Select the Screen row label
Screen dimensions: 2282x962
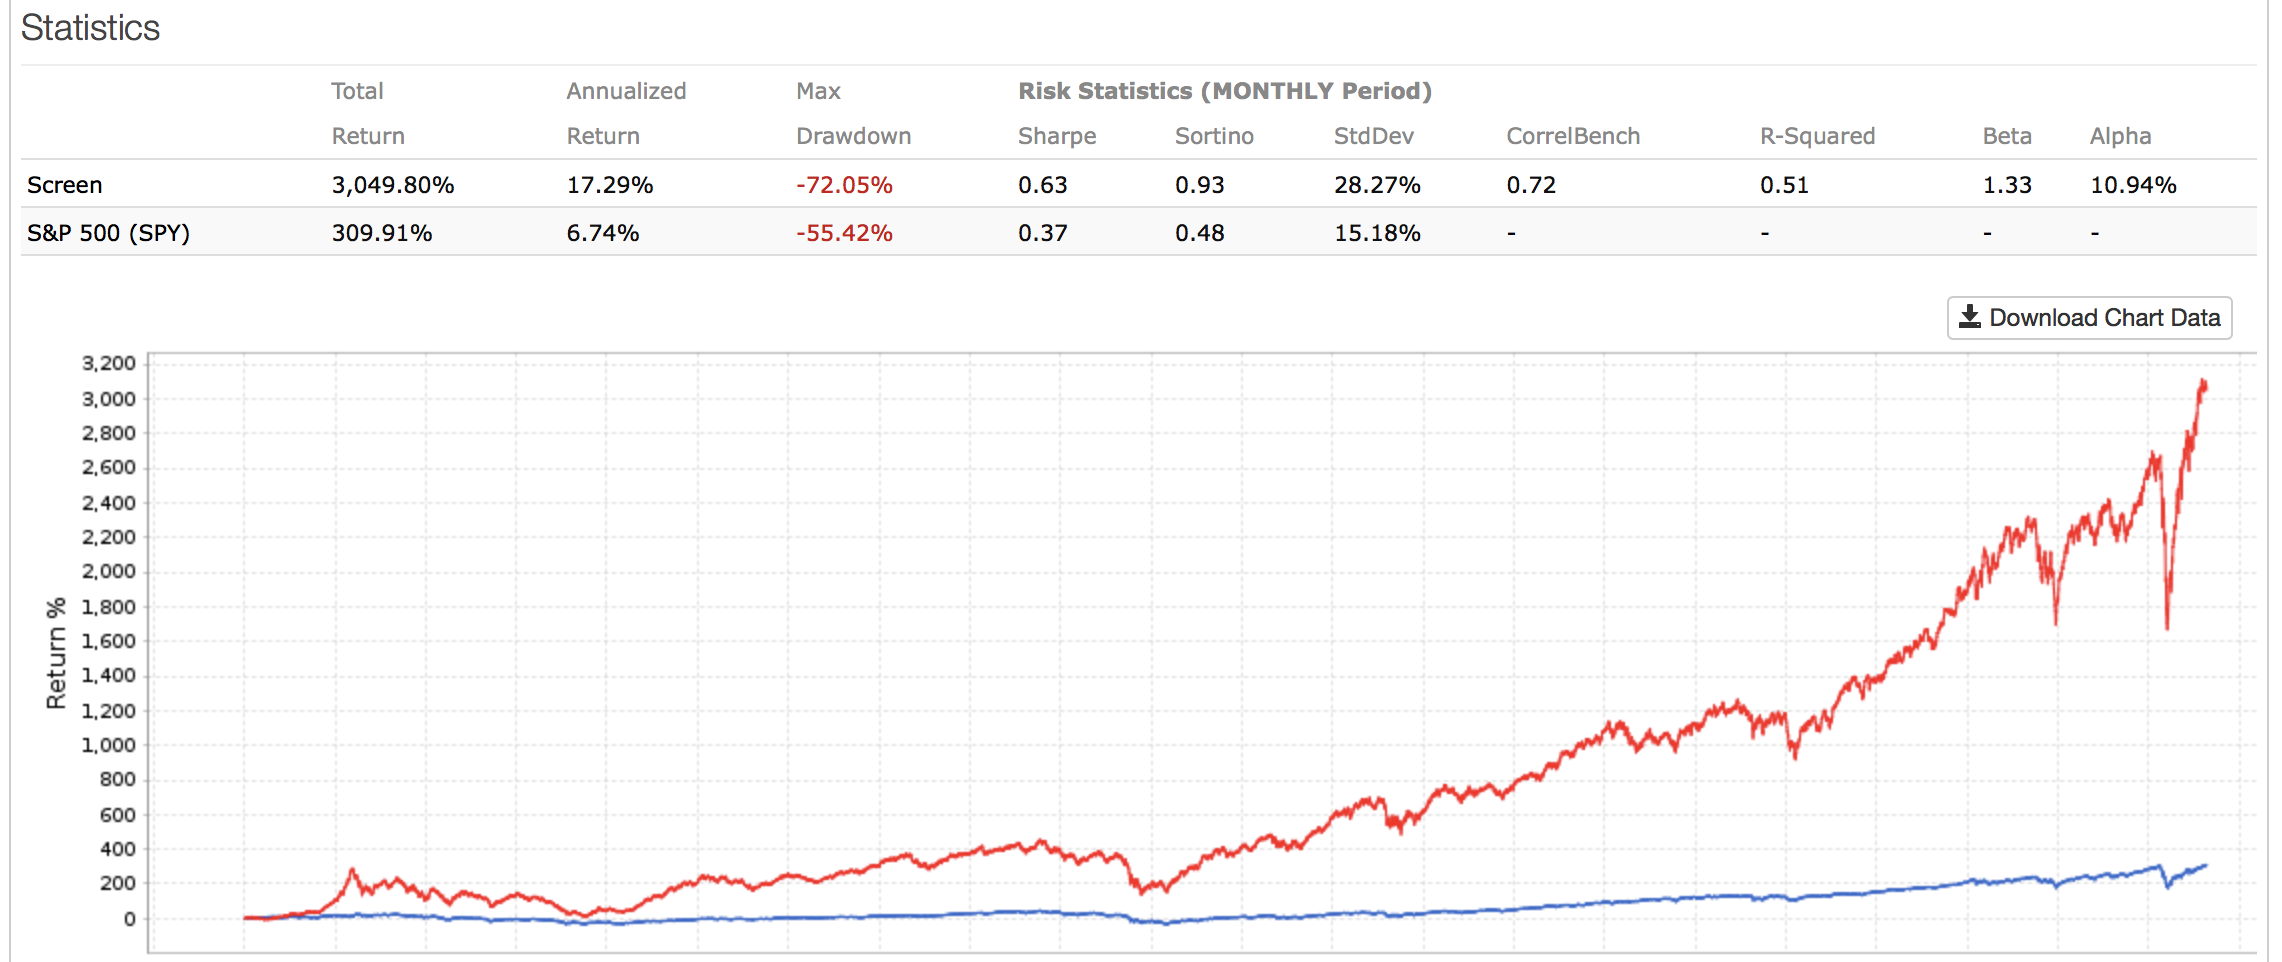coord(65,185)
